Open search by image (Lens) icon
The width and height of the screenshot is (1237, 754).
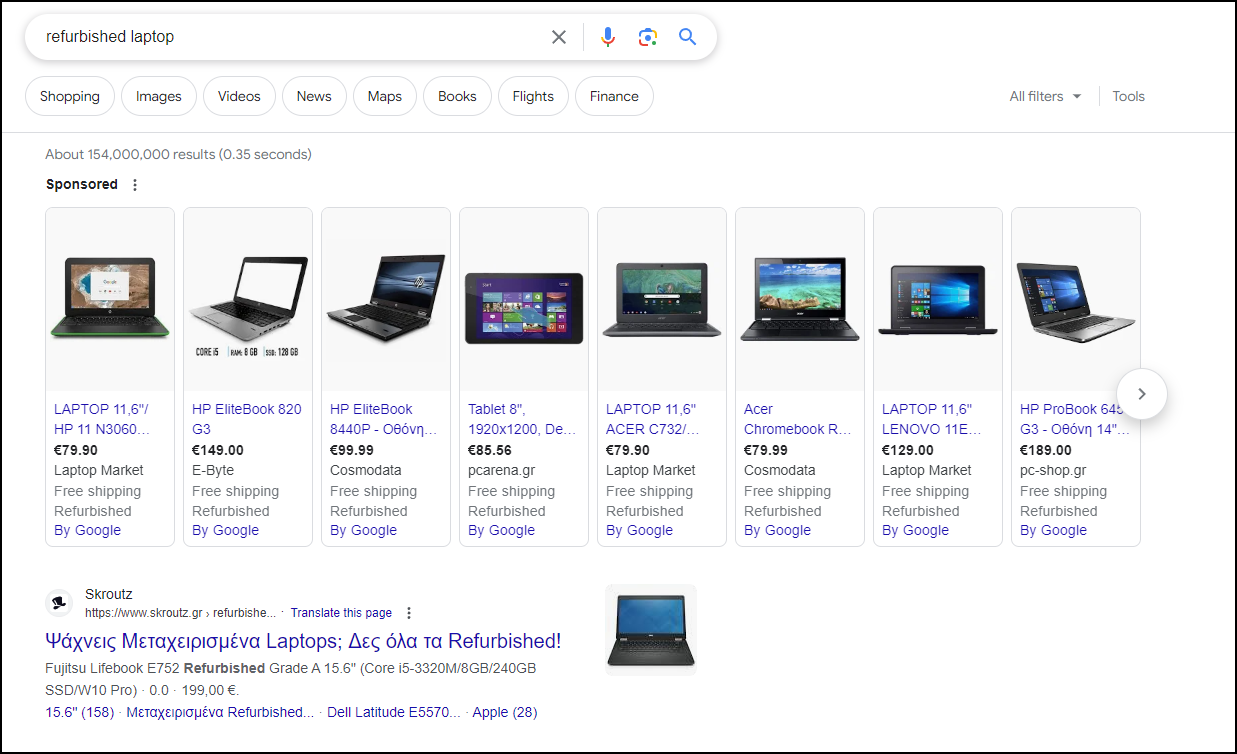click(x=648, y=37)
